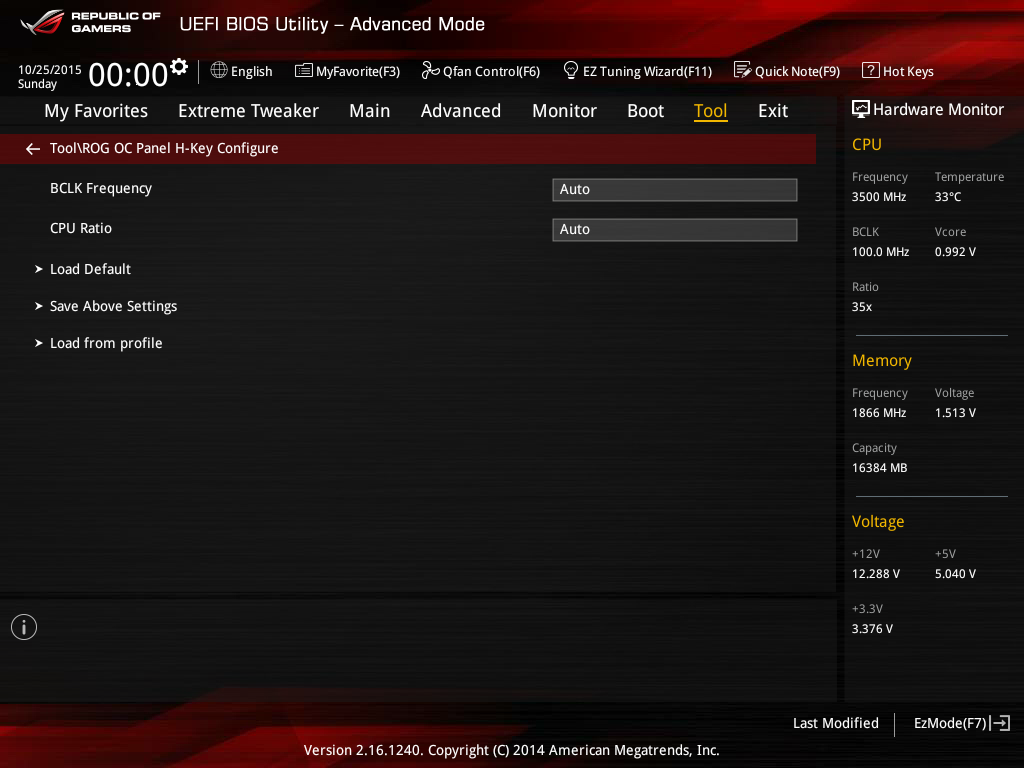Open the Advanced tab
Image resolution: width=1024 pixels, height=768 pixels.
[460, 111]
